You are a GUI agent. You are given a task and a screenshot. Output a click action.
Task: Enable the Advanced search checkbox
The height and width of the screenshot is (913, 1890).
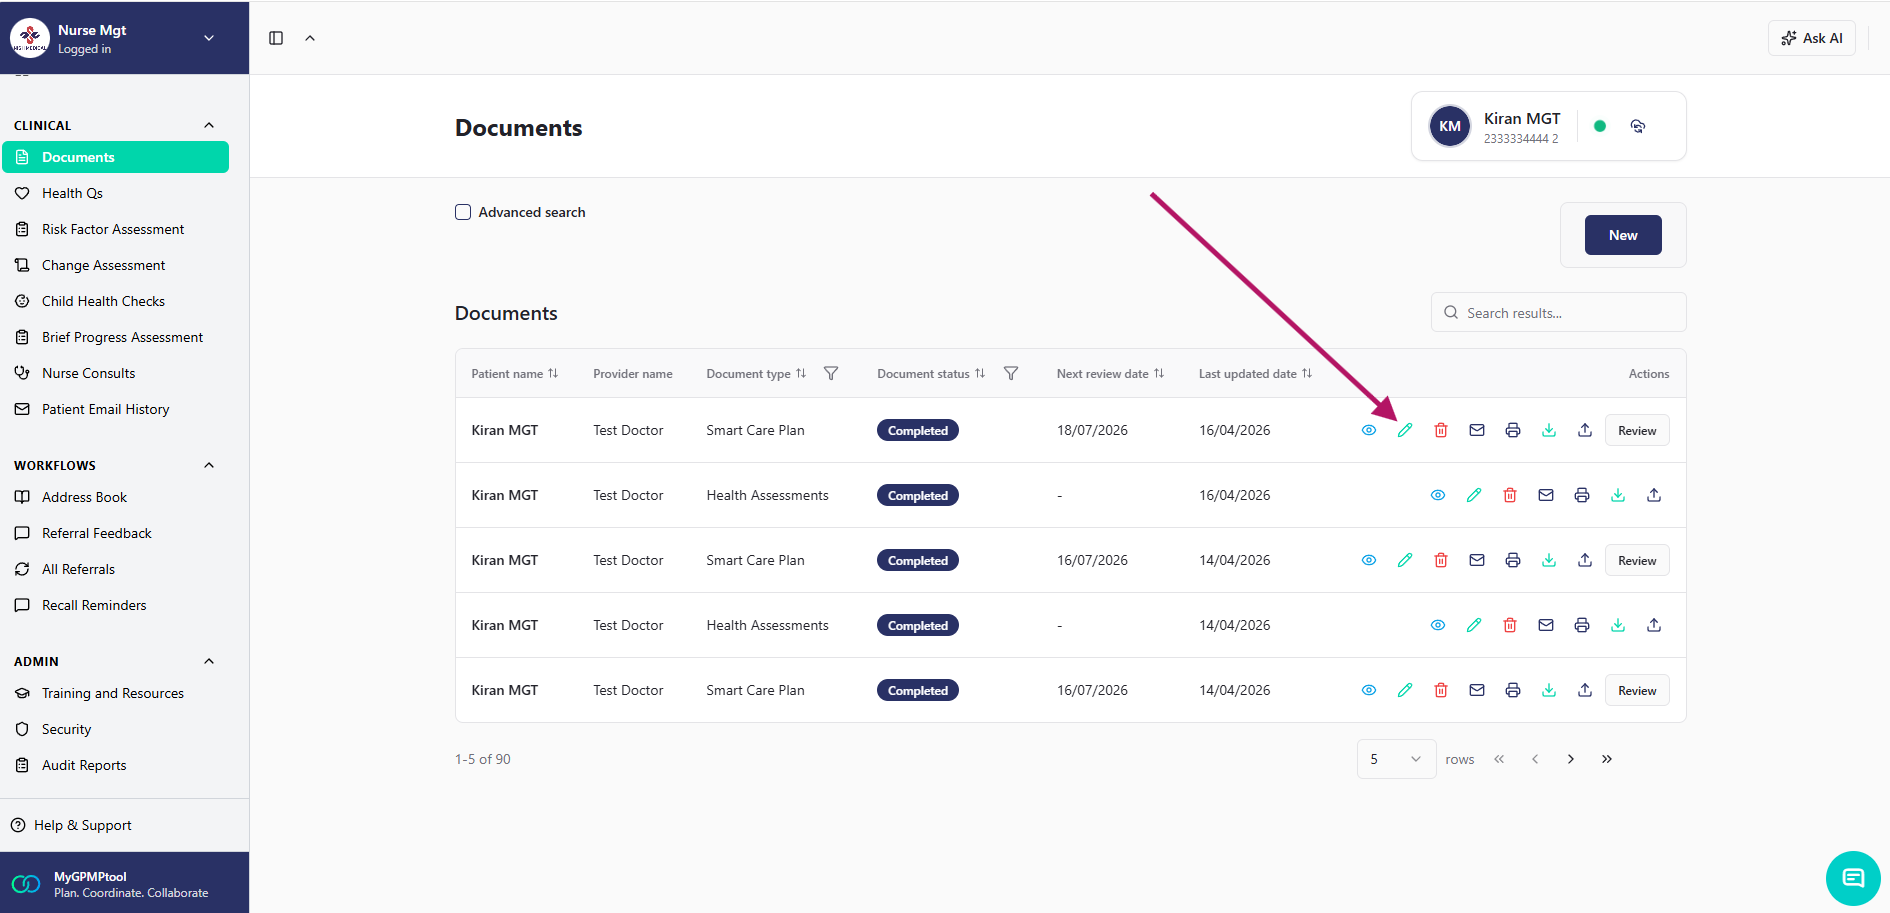tap(463, 212)
